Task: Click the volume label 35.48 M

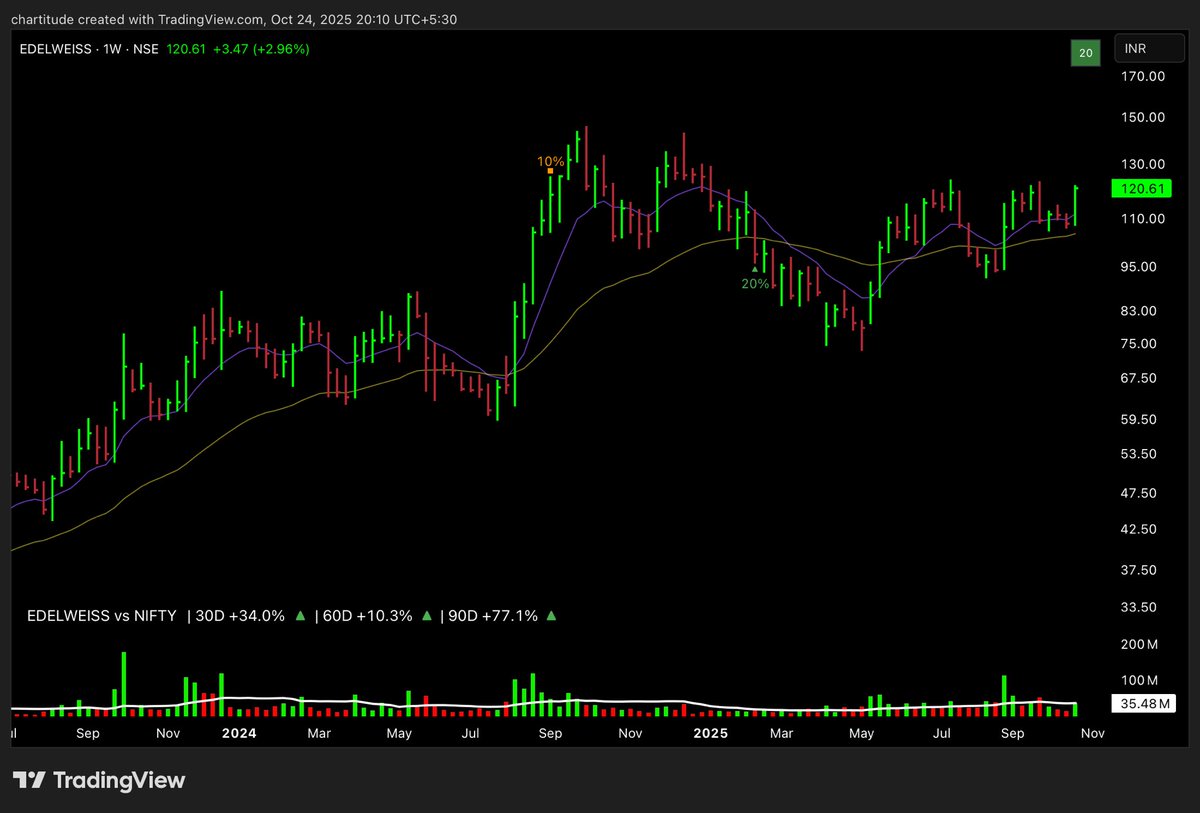Action: point(1146,704)
